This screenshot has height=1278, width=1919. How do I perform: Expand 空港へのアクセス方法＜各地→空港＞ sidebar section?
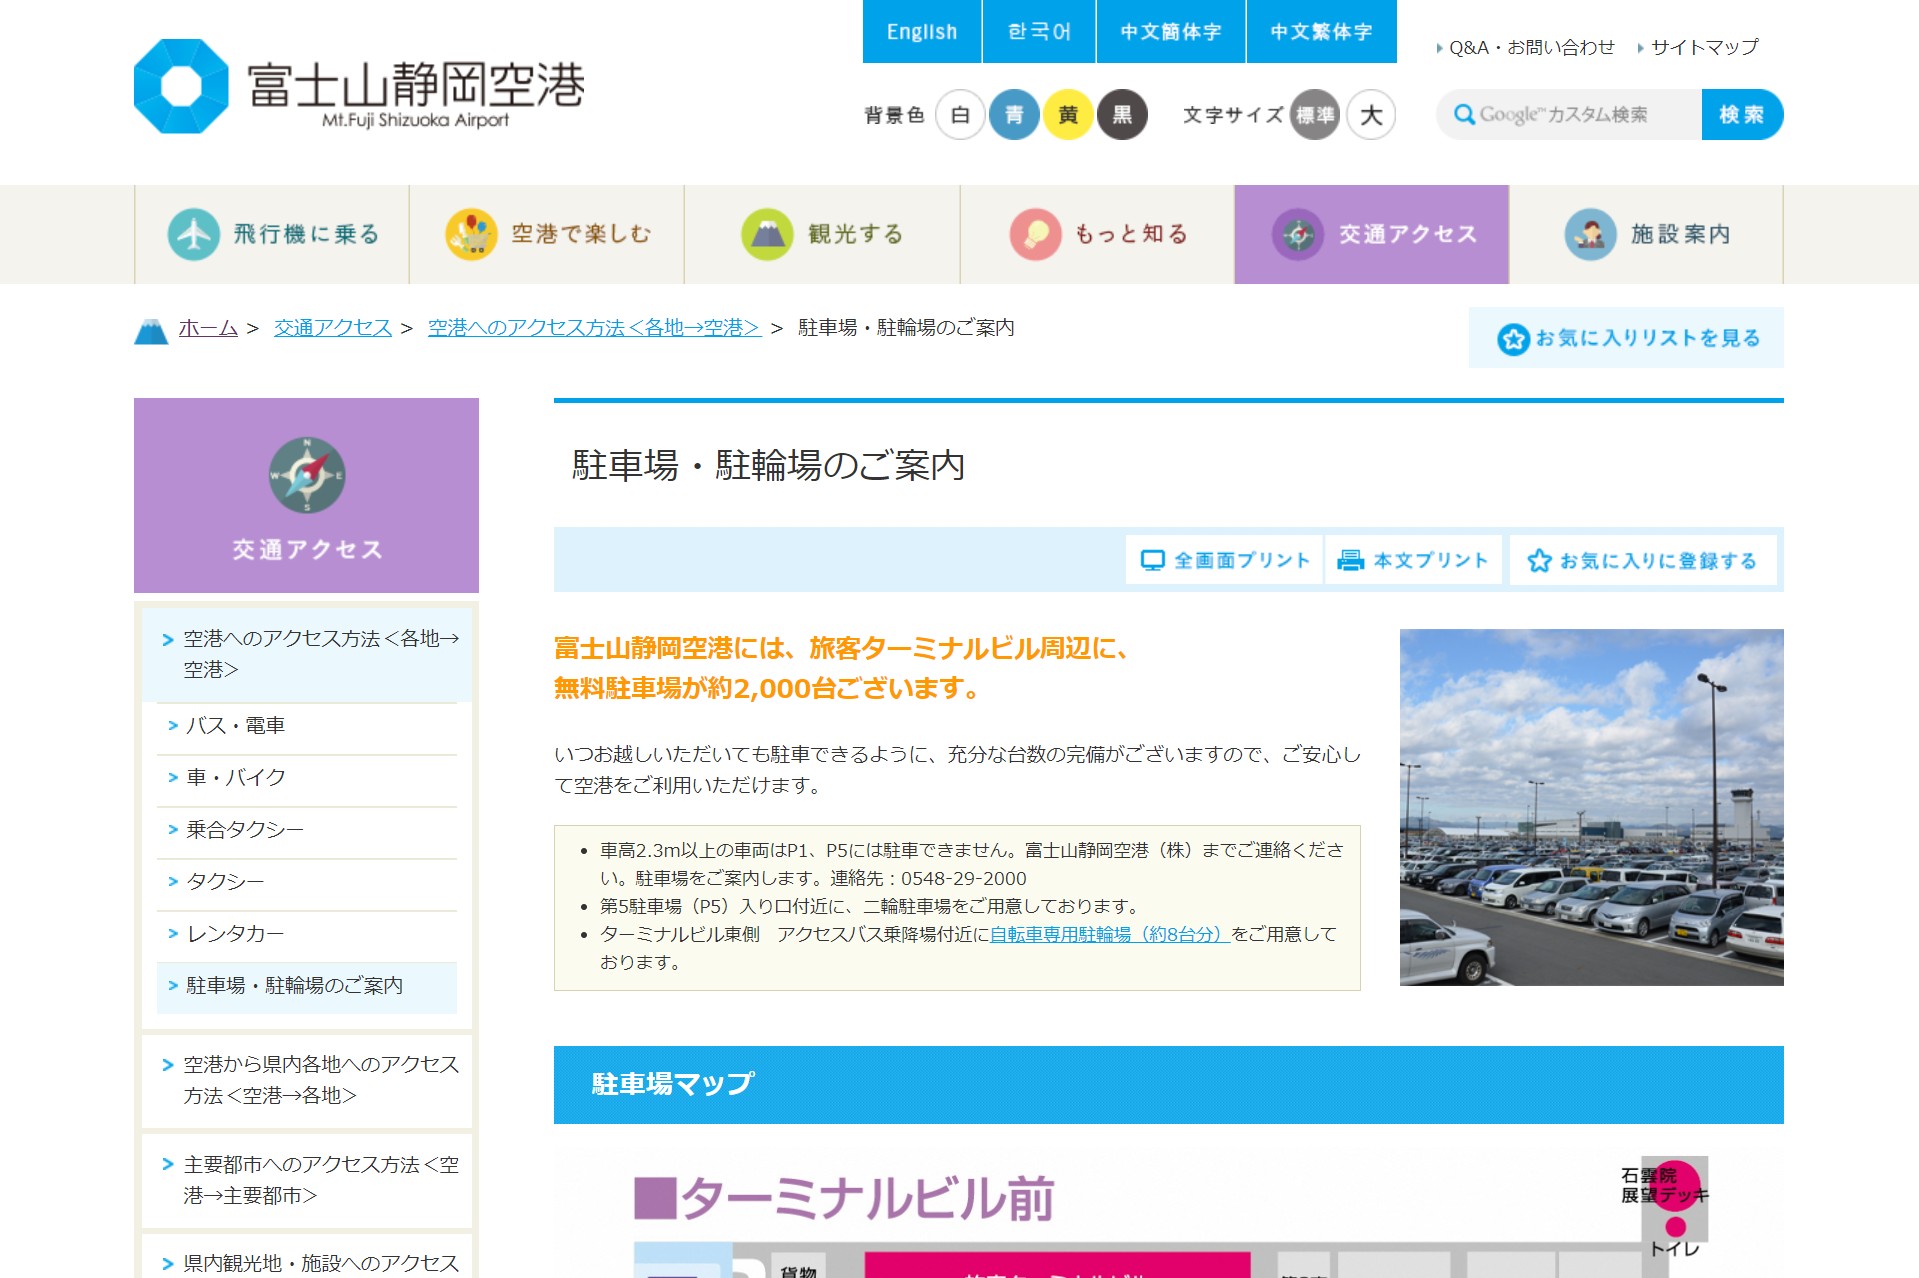click(x=307, y=654)
